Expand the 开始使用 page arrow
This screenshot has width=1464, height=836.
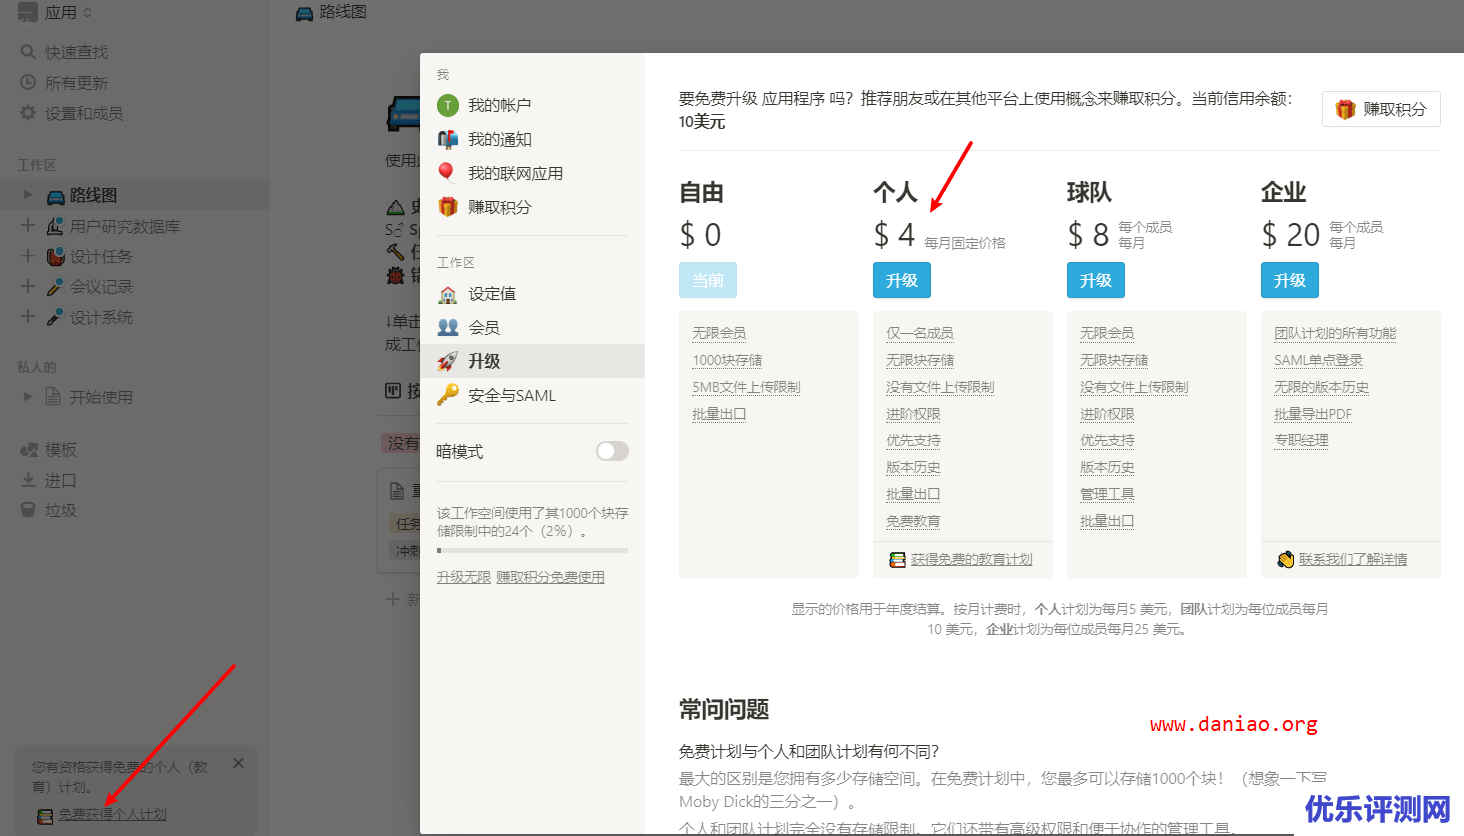[x=28, y=396]
